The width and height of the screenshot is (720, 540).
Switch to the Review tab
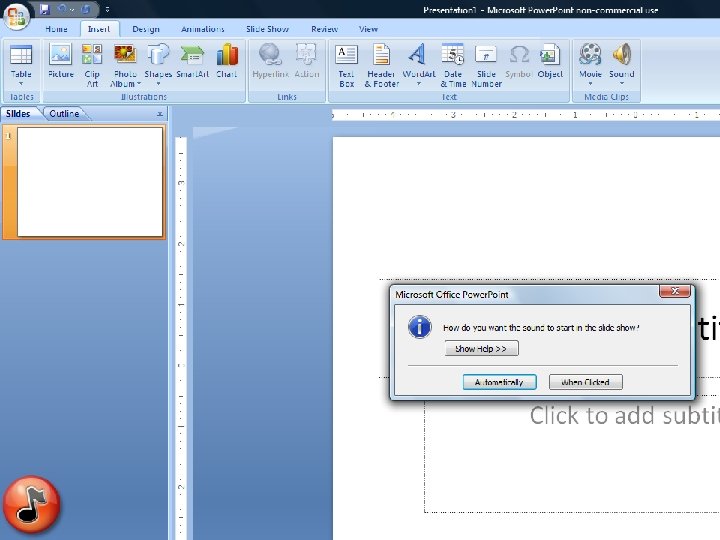point(324,29)
